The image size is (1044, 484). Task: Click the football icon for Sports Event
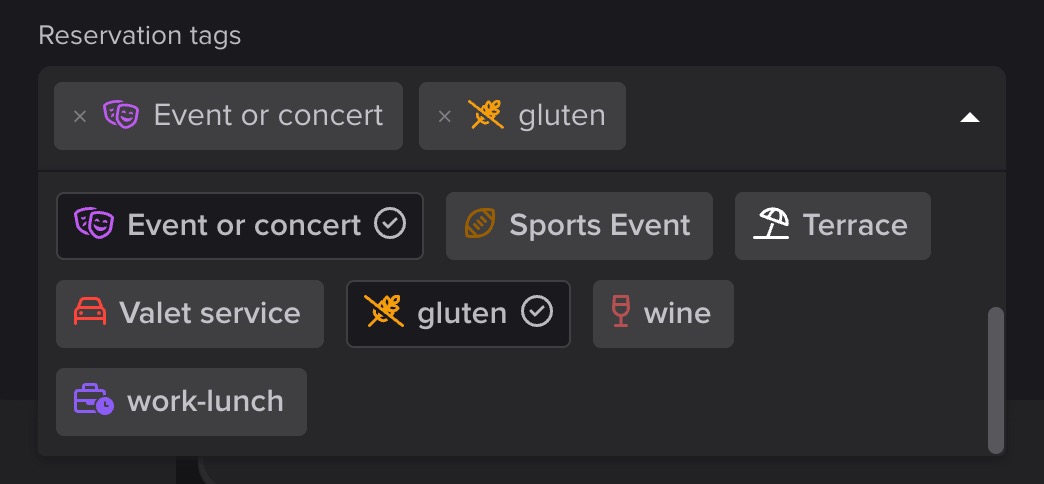pyautogui.click(x=480, y=225)
